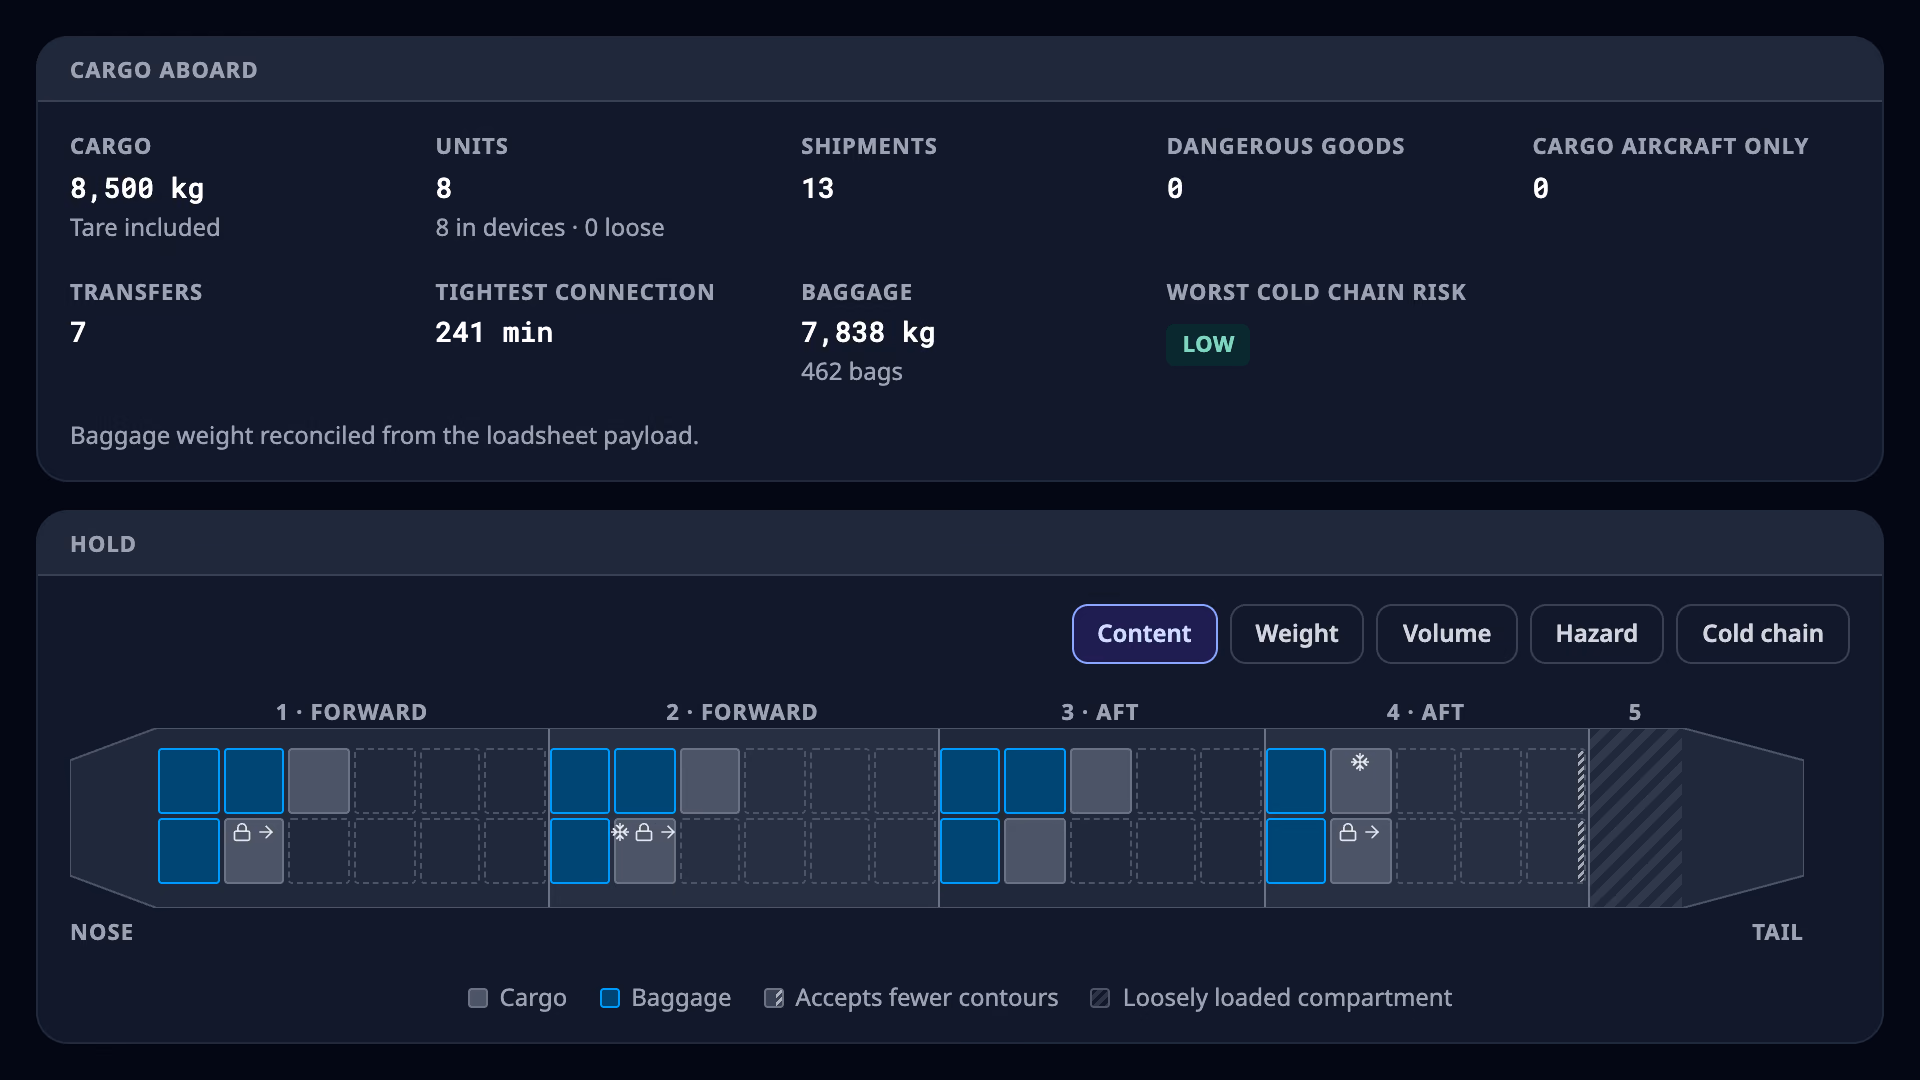Click the '2 · FORWARD' compartment label

[742, 712]
